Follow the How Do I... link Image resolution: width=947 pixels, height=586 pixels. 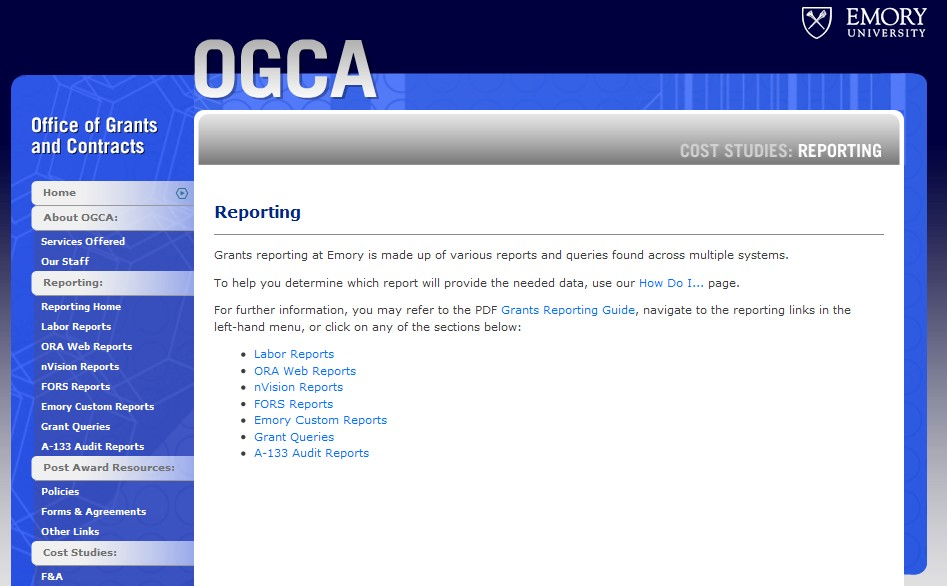tap(671, 283)
